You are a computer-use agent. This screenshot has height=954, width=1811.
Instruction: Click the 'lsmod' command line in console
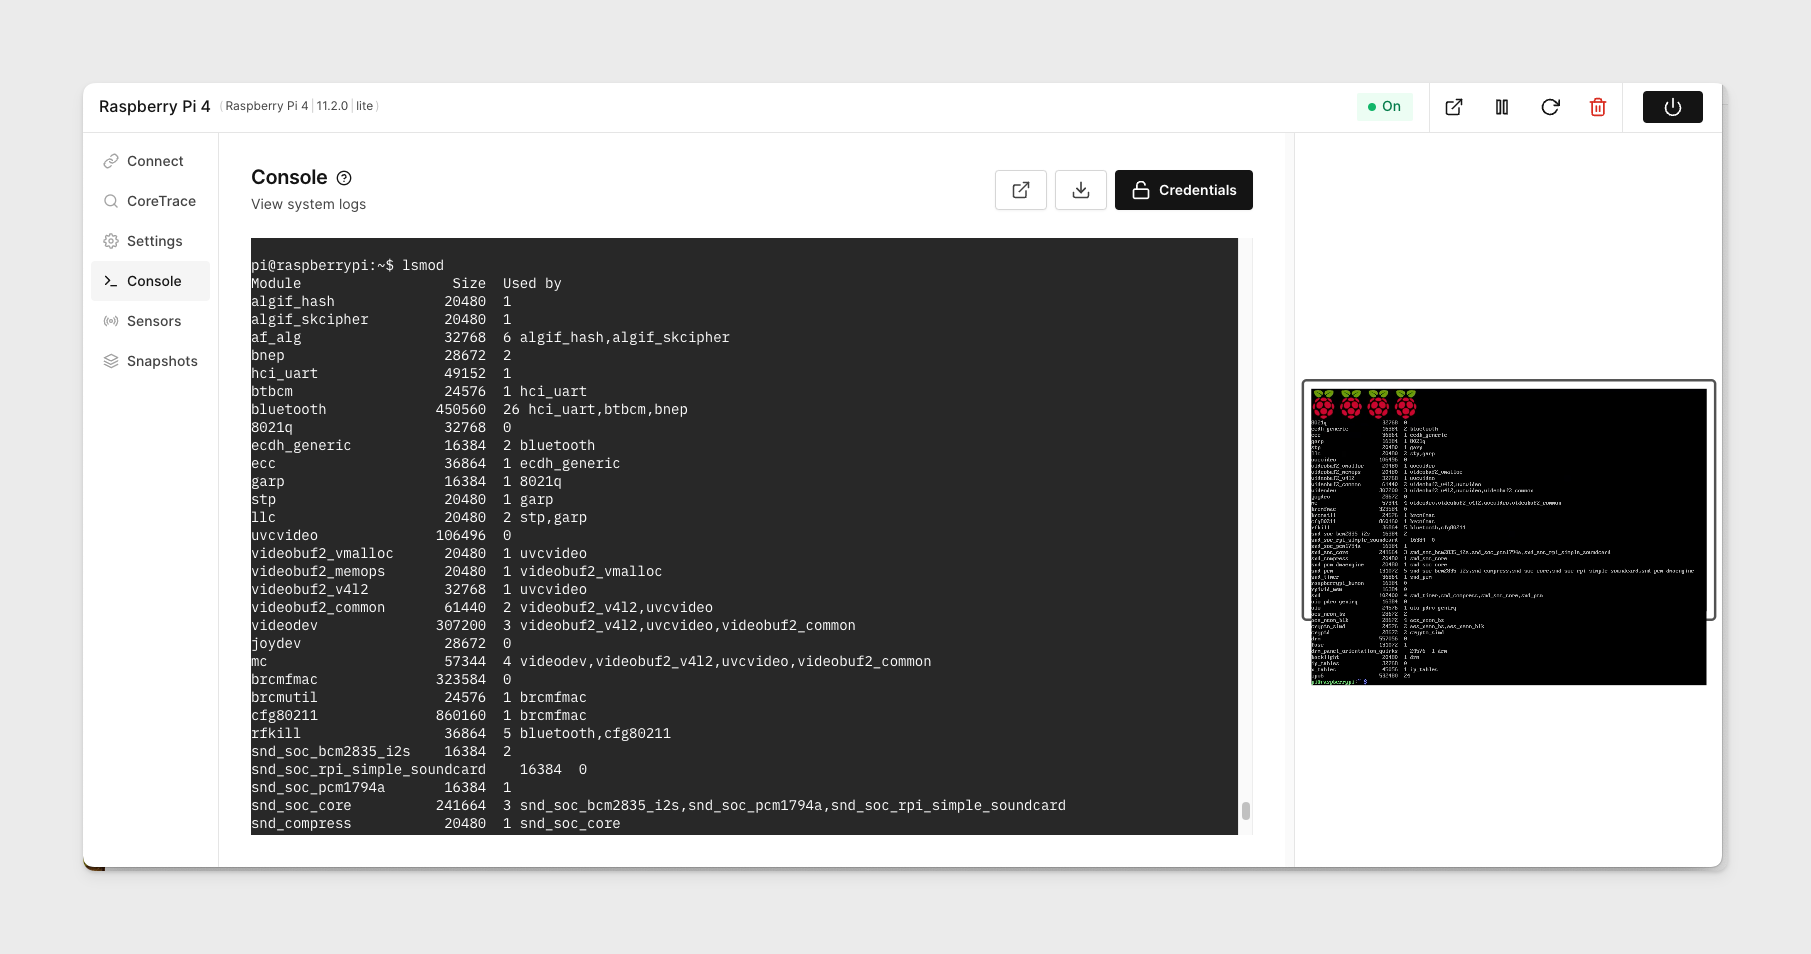point(347,266)
